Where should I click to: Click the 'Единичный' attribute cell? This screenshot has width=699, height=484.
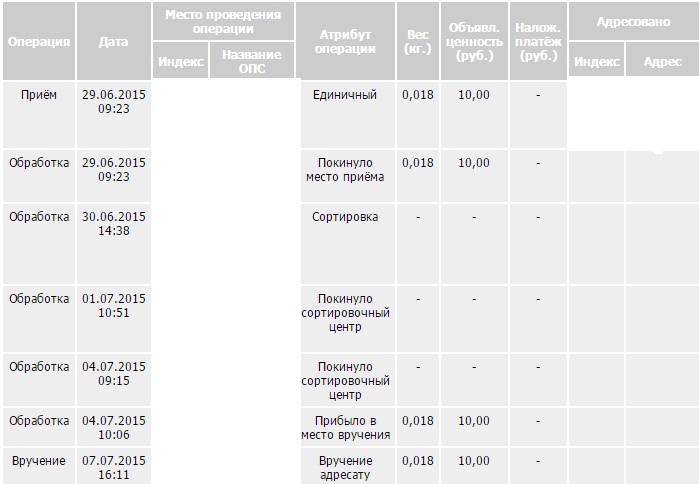point(346,95)
